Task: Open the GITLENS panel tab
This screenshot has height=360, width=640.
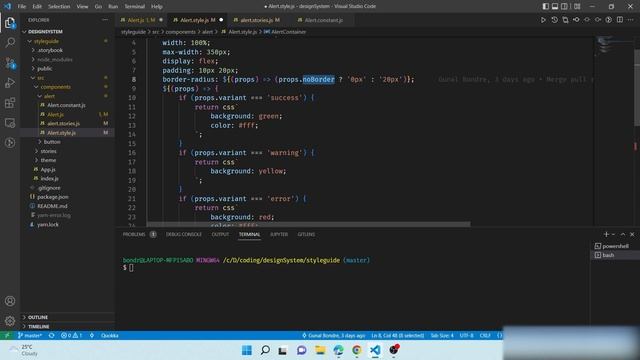Action: click(x=306, y=234)
